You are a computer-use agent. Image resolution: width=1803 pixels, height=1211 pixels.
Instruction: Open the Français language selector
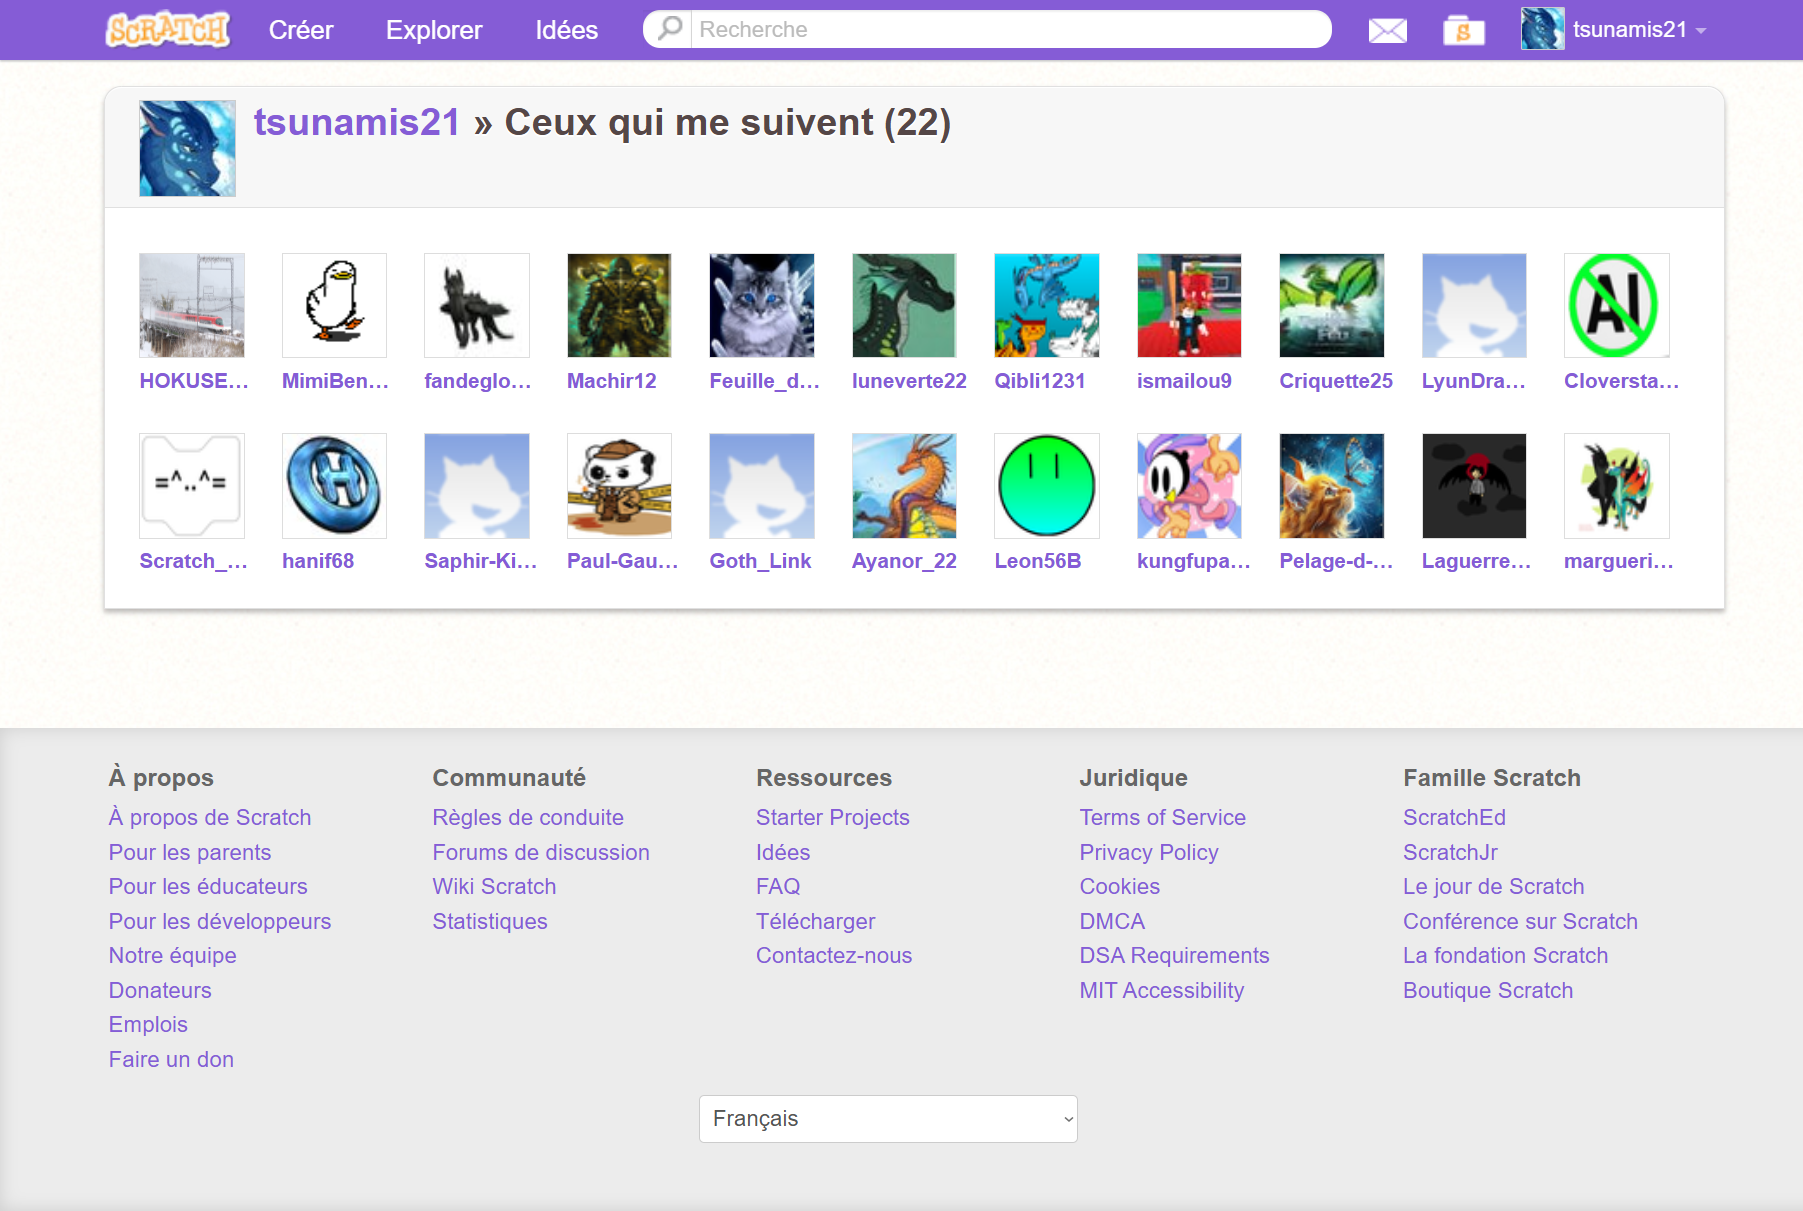click(x=887, y=1118)
